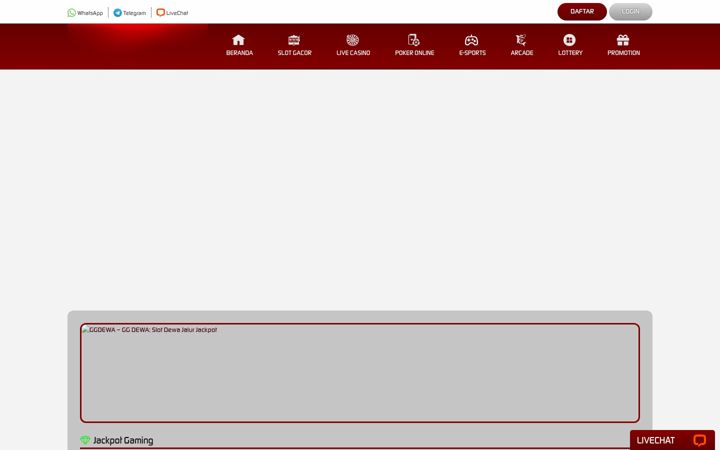Click the Telegram paper plane icon
This screenshot has width=720, height=450.
click(x=118, y=13)
